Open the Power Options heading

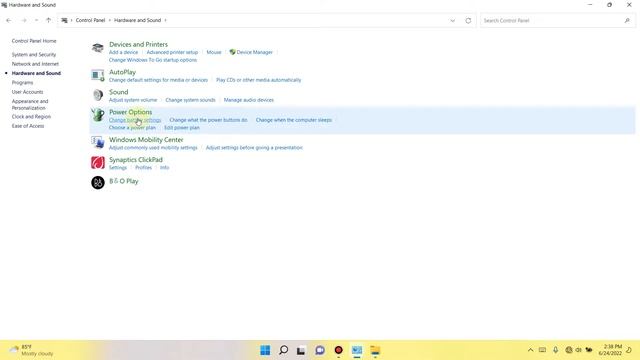pyautogui.click(x=131, y=112)
